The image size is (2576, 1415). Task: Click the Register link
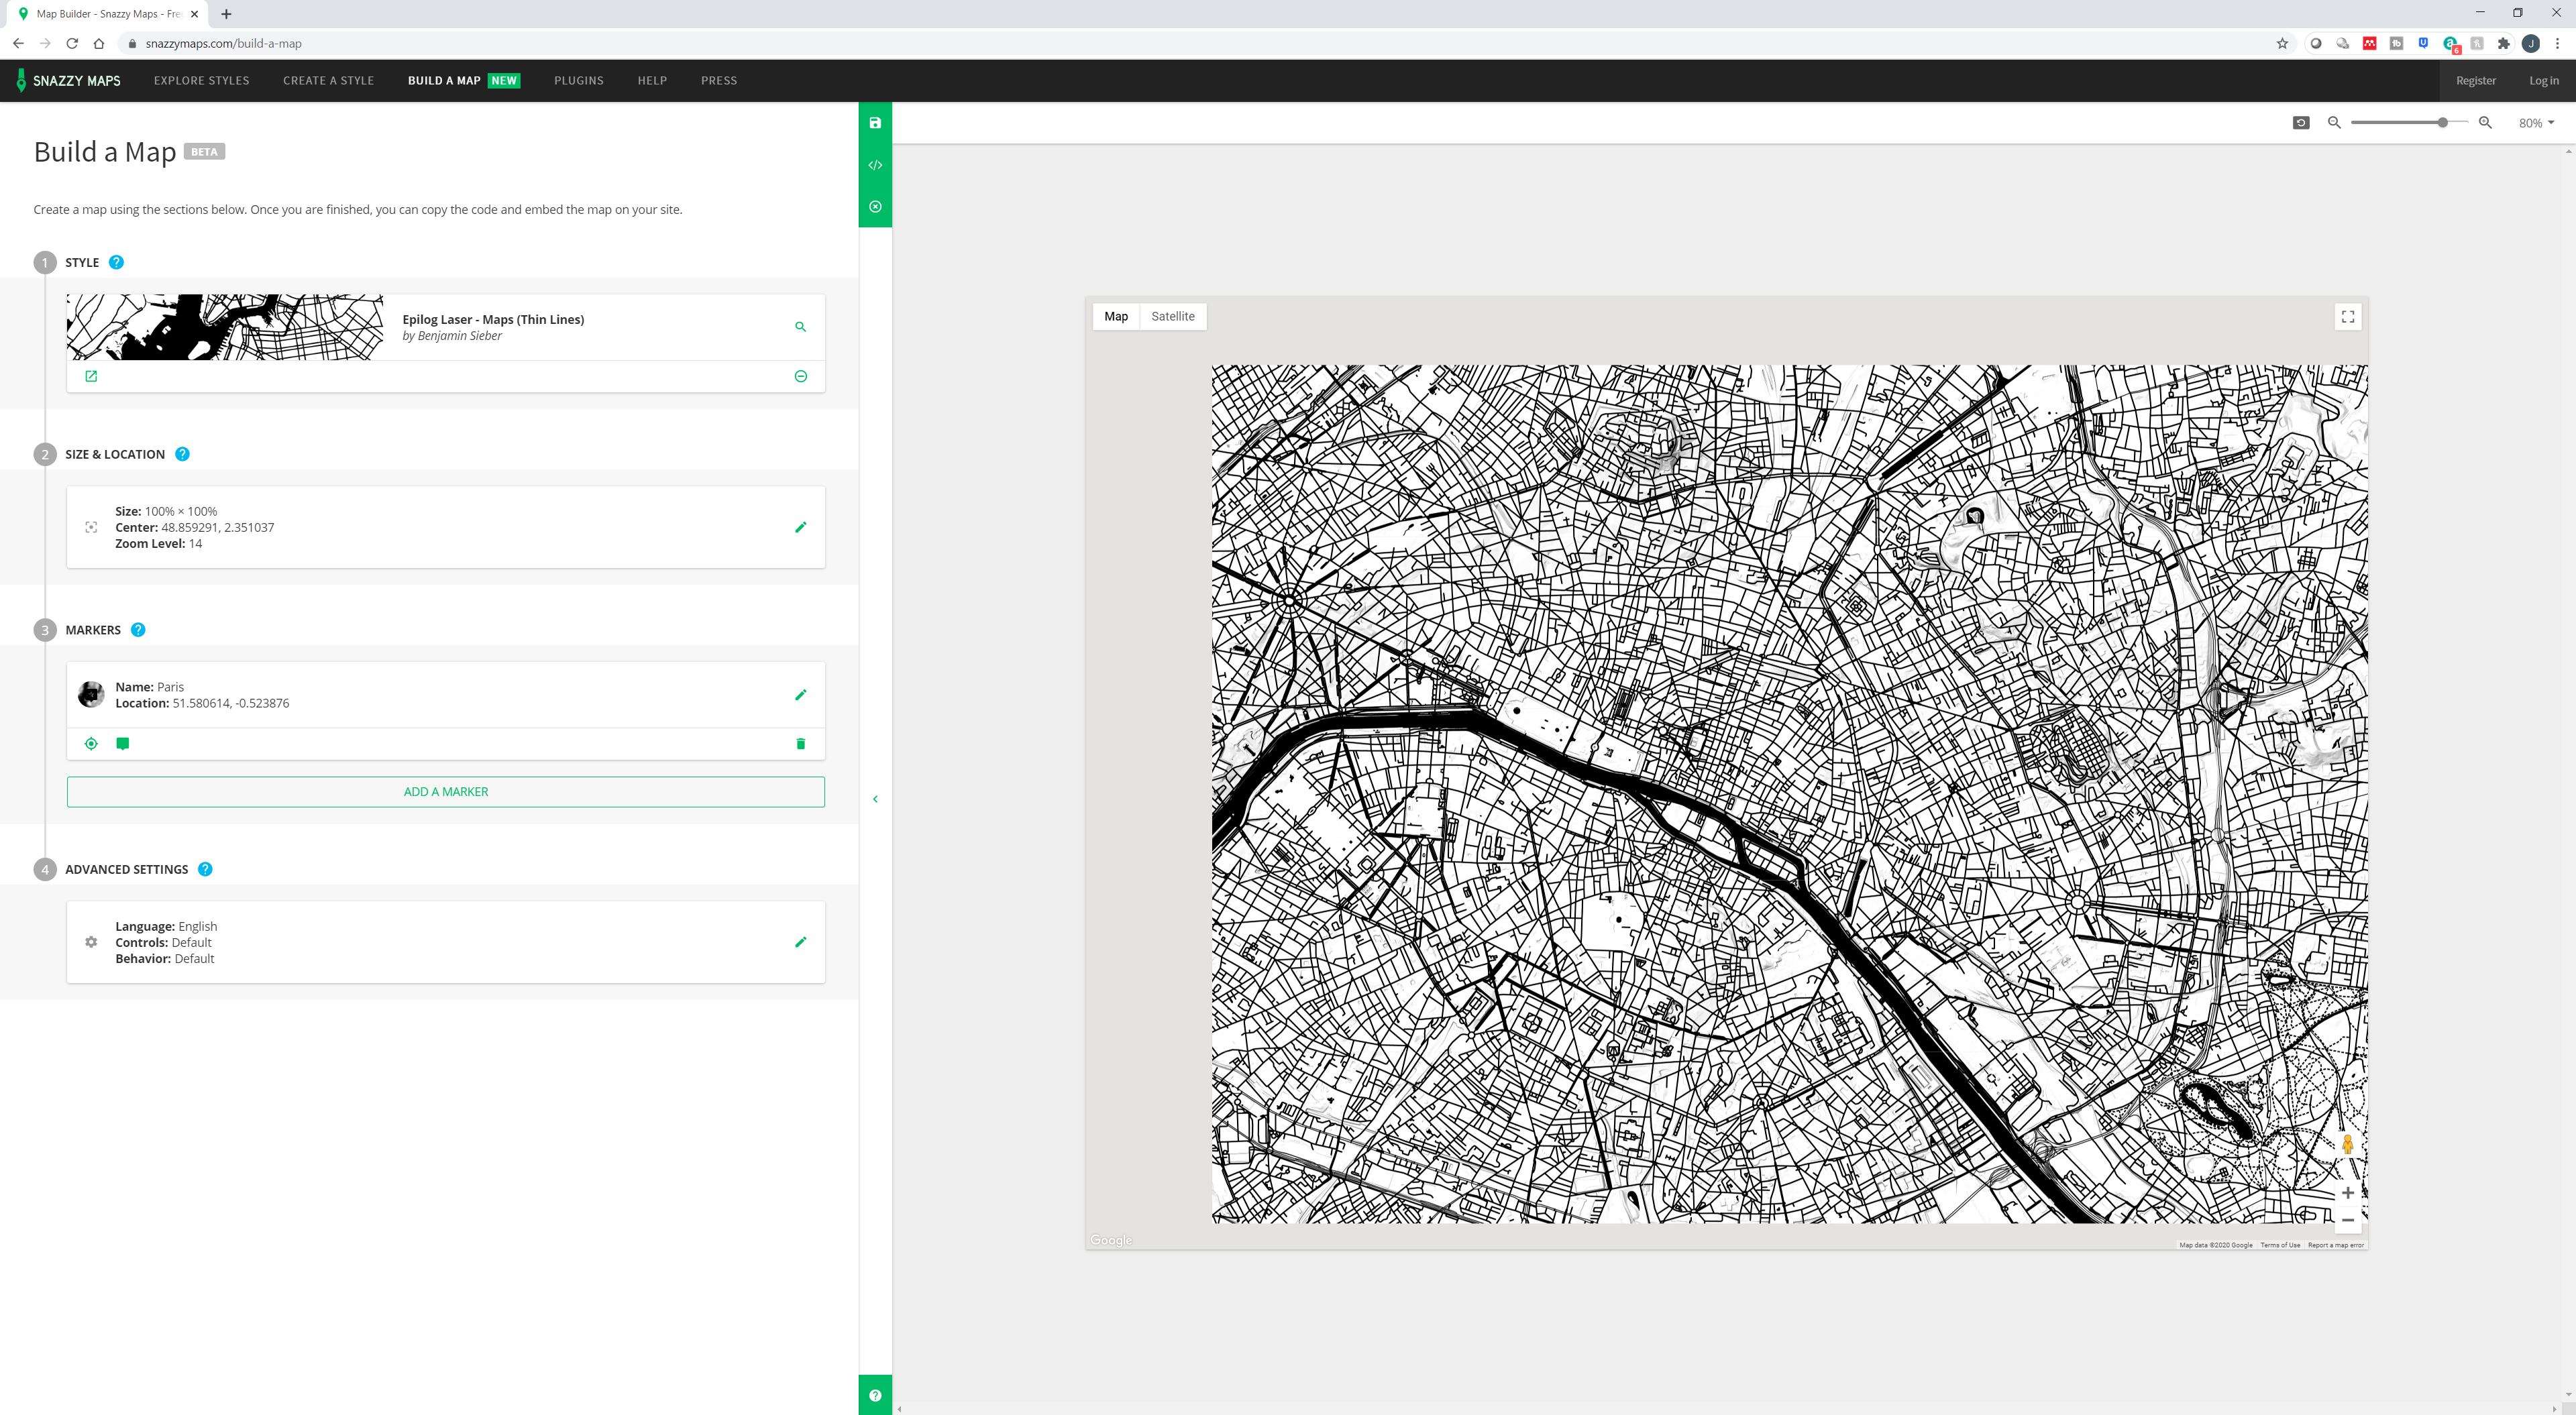(x=2475, y=80)
